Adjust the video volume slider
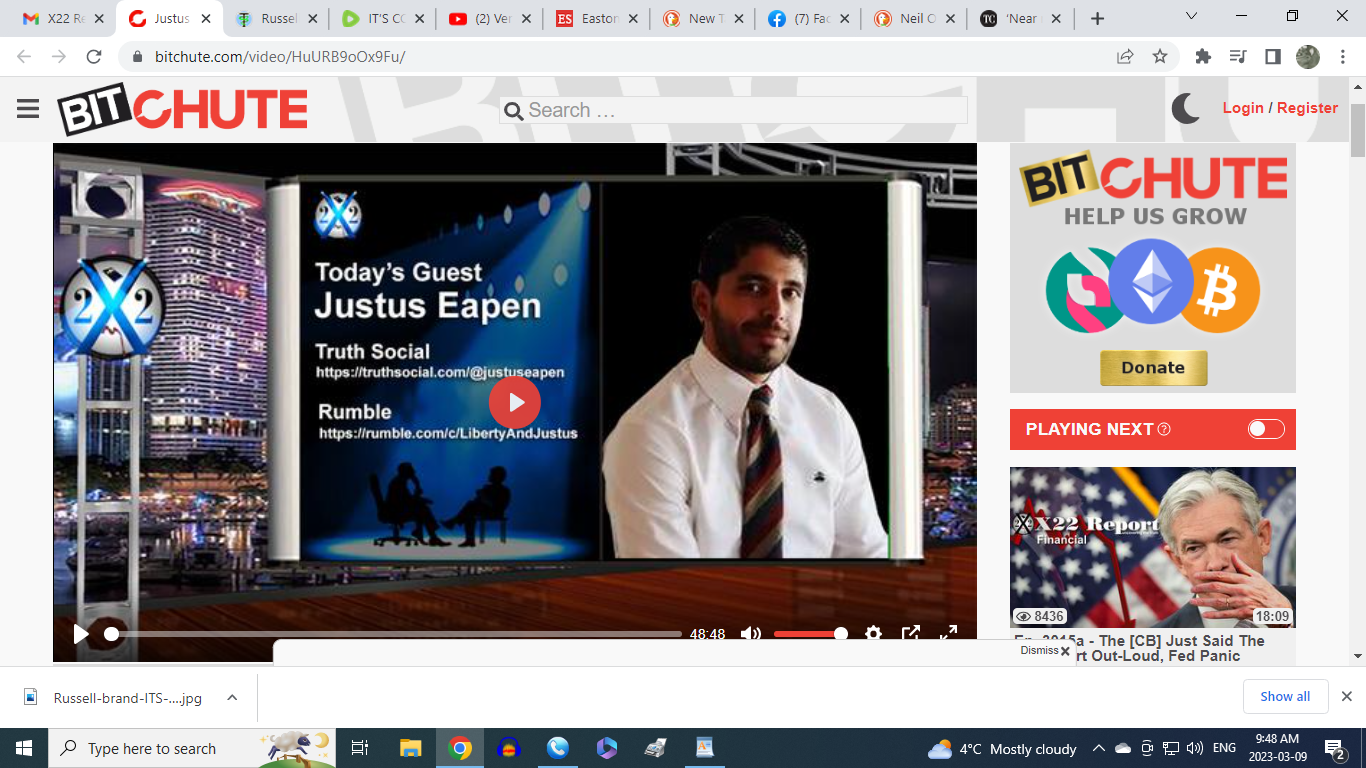 point(810,634)
